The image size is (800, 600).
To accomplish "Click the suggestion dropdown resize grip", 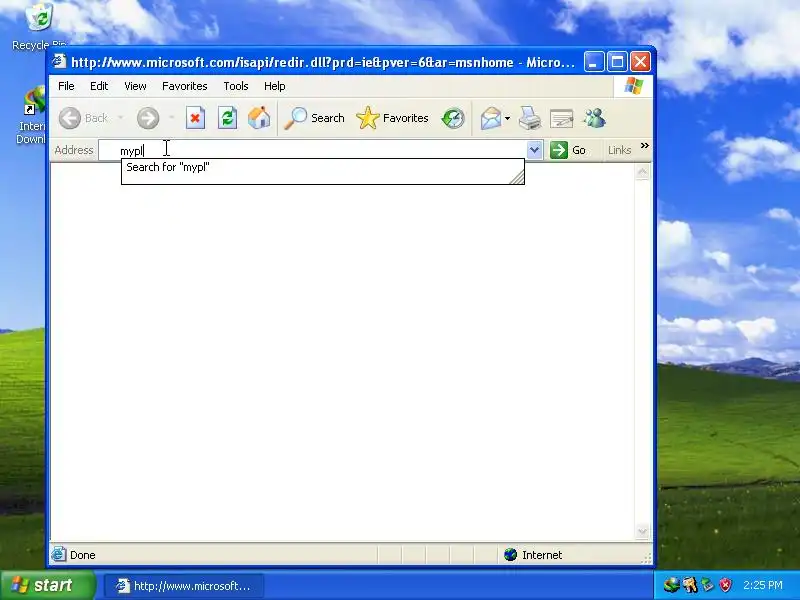I will [517, 177].
